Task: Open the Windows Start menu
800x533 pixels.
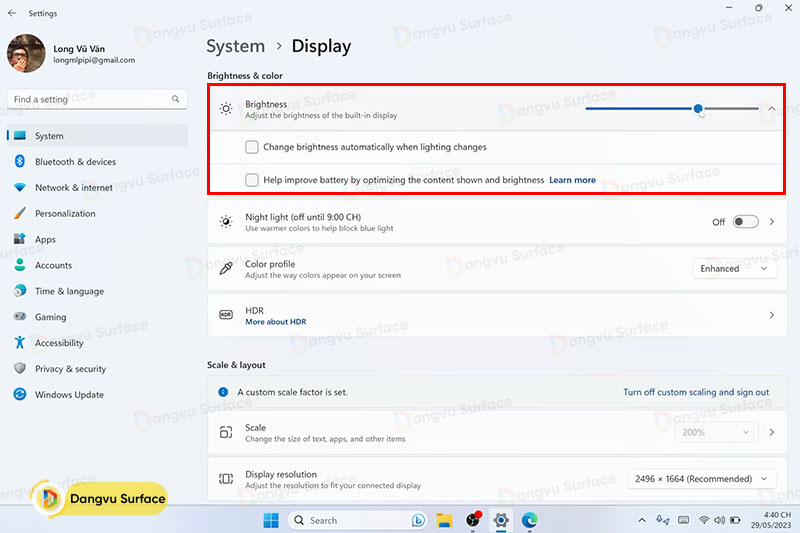Action: click(271, 520)
